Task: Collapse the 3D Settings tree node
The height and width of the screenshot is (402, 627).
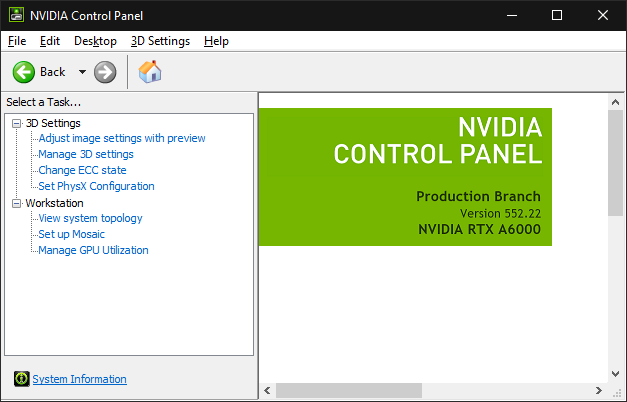Action: click(17, 123)
